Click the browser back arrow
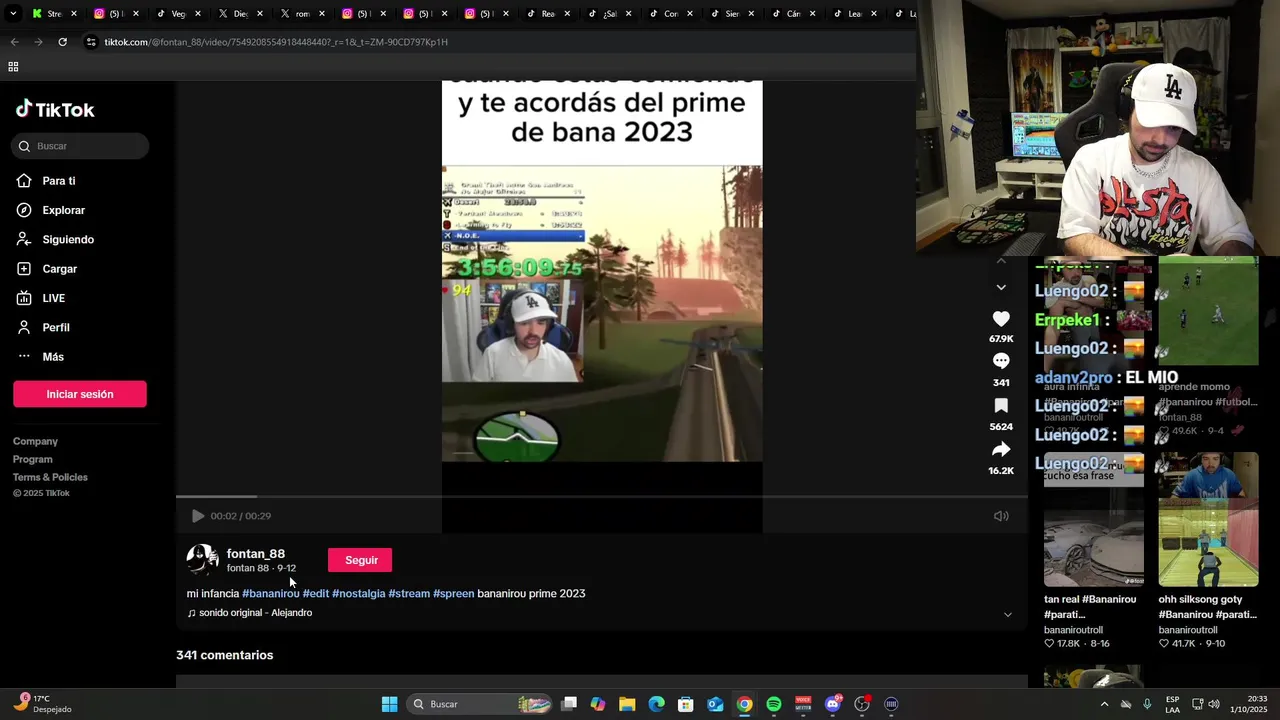Screen dimensions: 1280x720 tap(14, 42)
